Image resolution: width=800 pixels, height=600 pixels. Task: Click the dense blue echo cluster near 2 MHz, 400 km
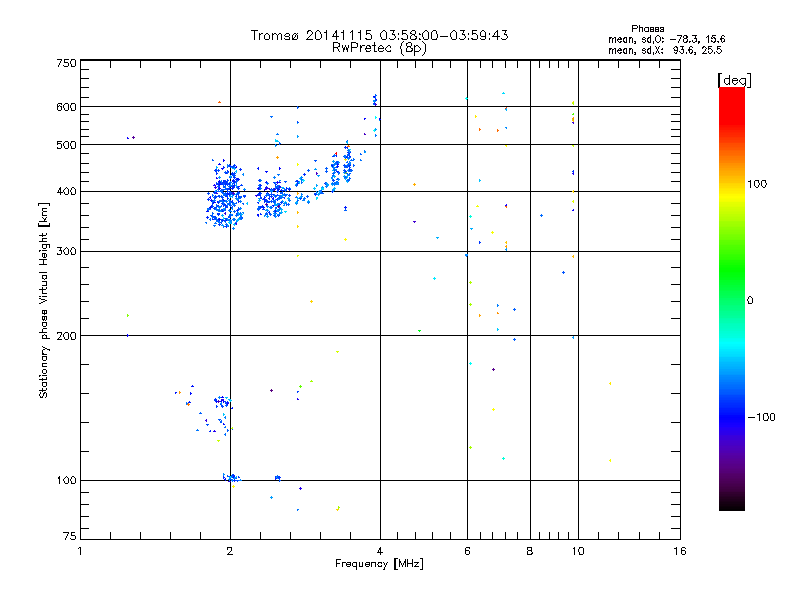point(226,194)
